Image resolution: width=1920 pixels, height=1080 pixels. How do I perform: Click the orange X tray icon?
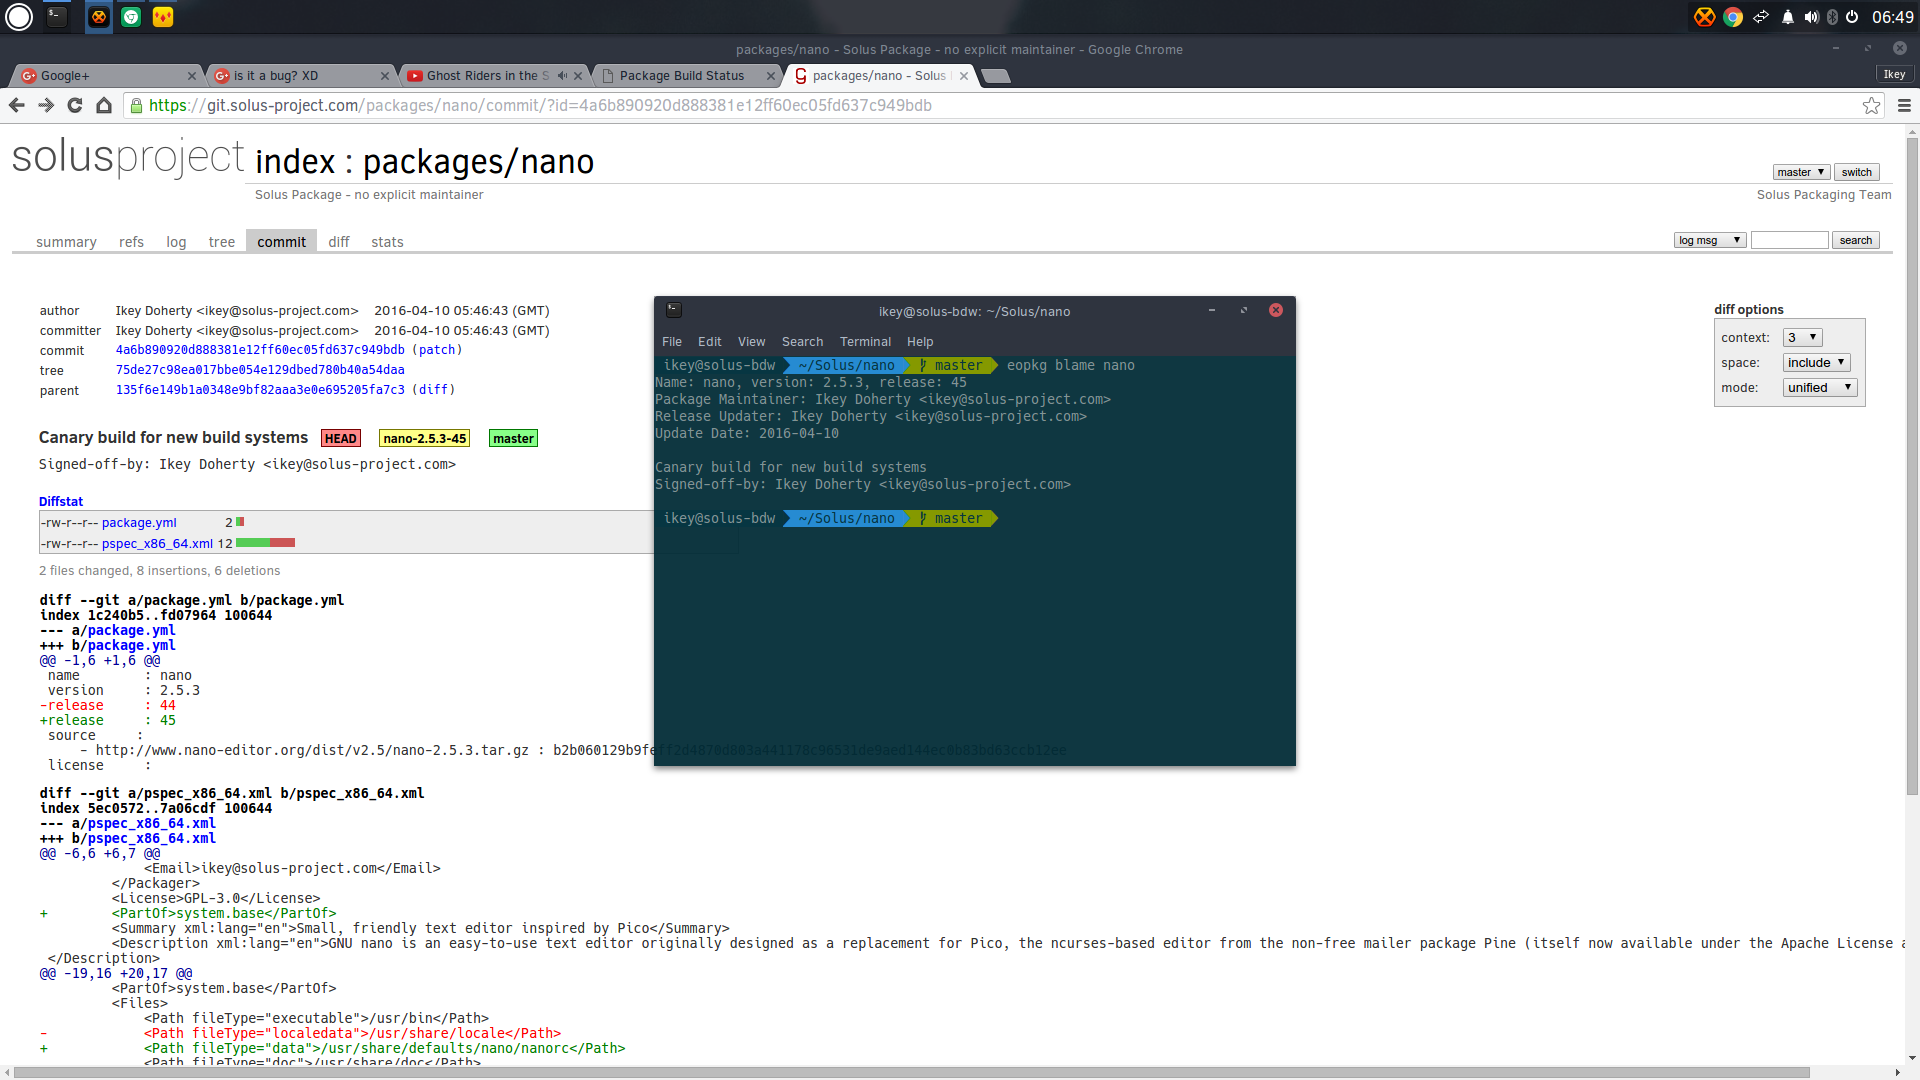point(1705,17)
